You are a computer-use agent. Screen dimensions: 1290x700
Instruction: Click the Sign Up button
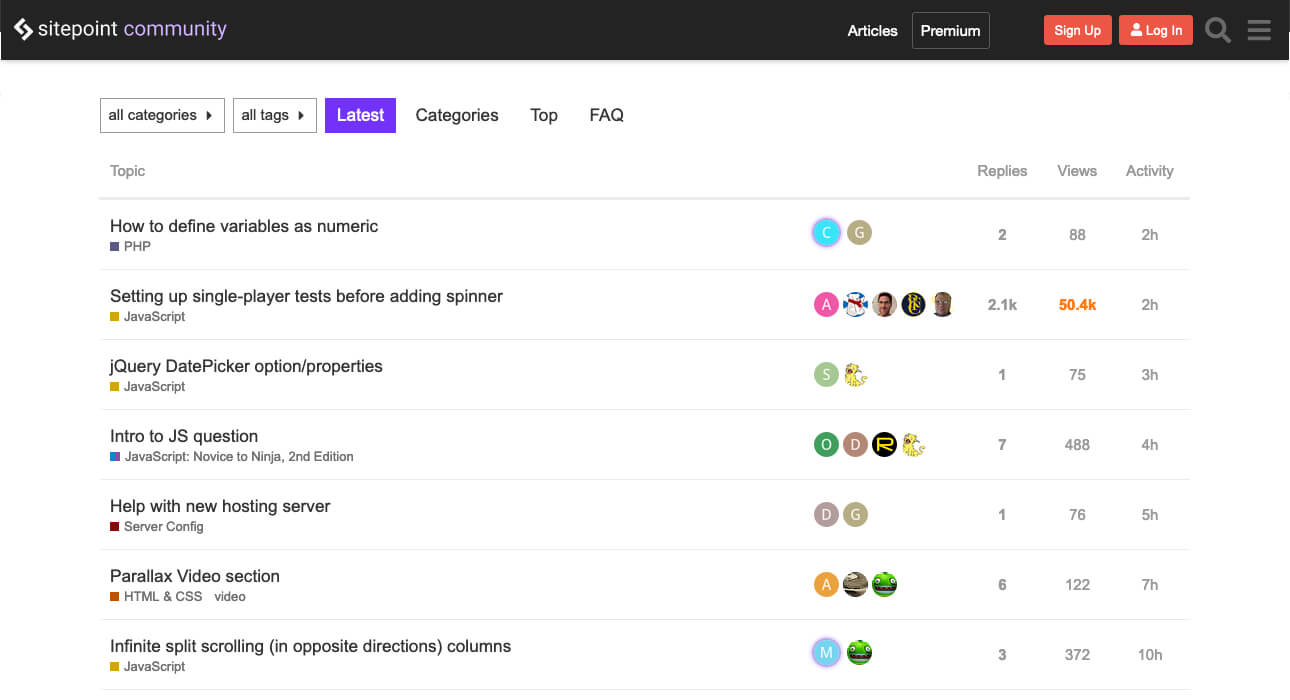tap(1077, 30)
